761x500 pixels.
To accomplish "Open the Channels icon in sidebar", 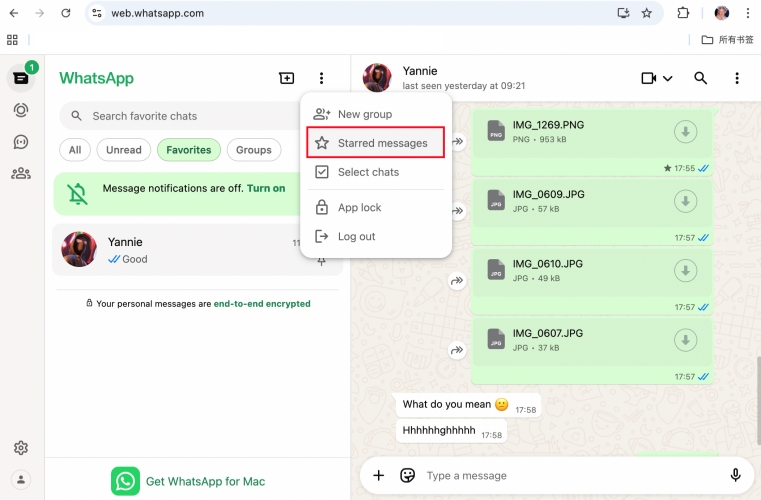I will tap(20, 142).
